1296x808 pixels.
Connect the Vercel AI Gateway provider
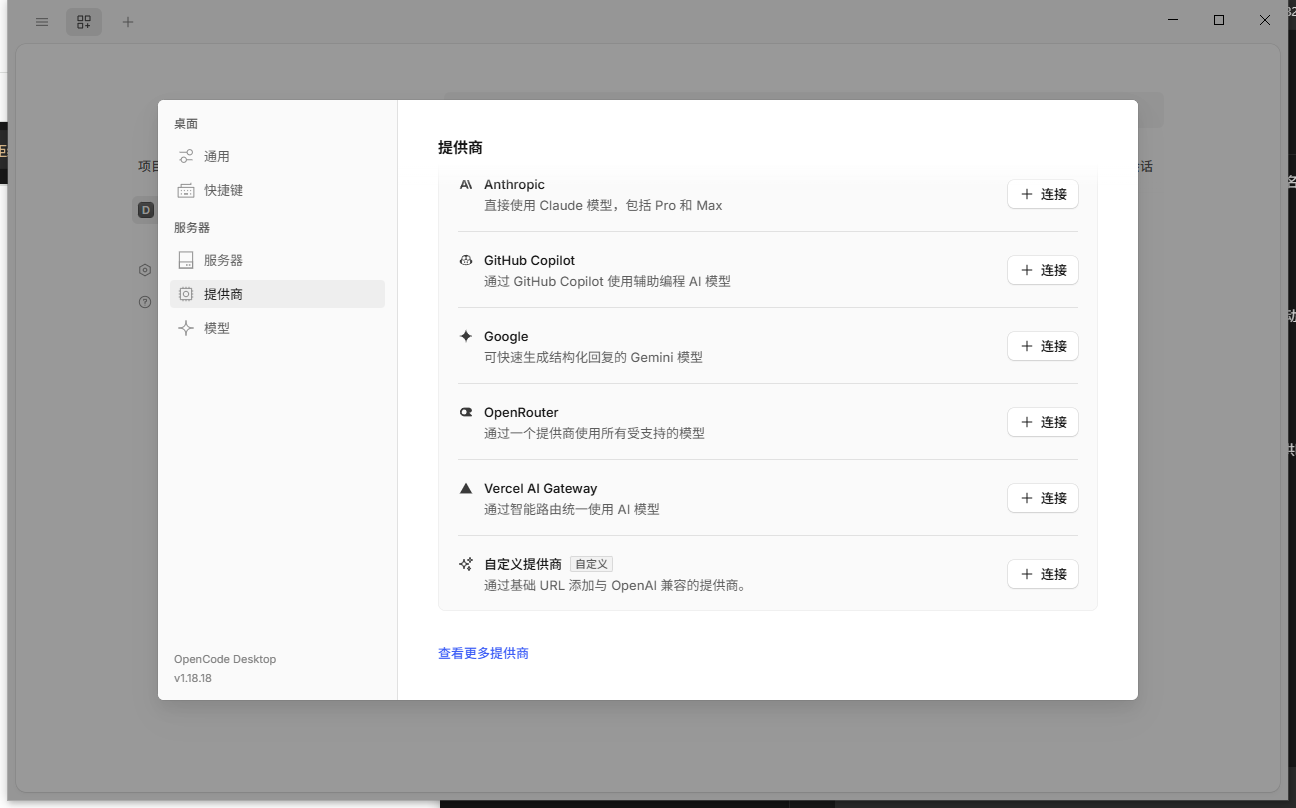click(1043, 498)
